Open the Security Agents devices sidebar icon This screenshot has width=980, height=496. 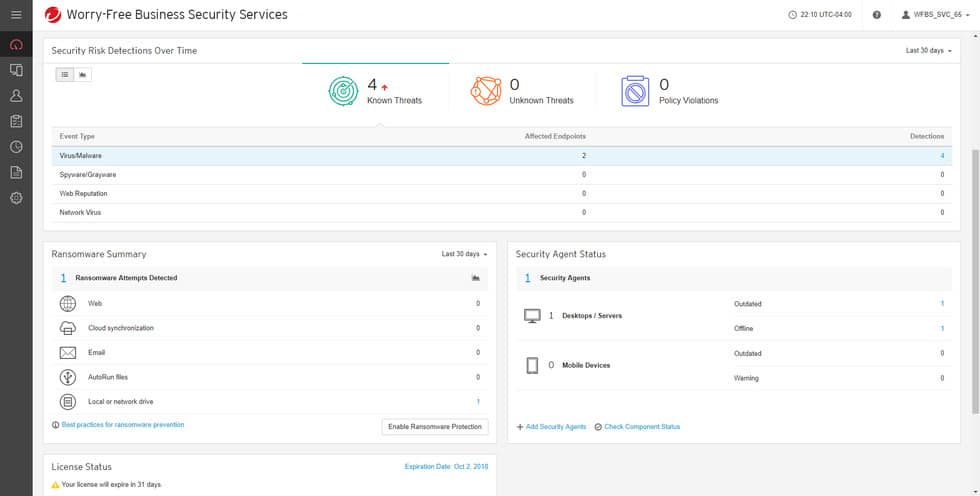[16, 70]
